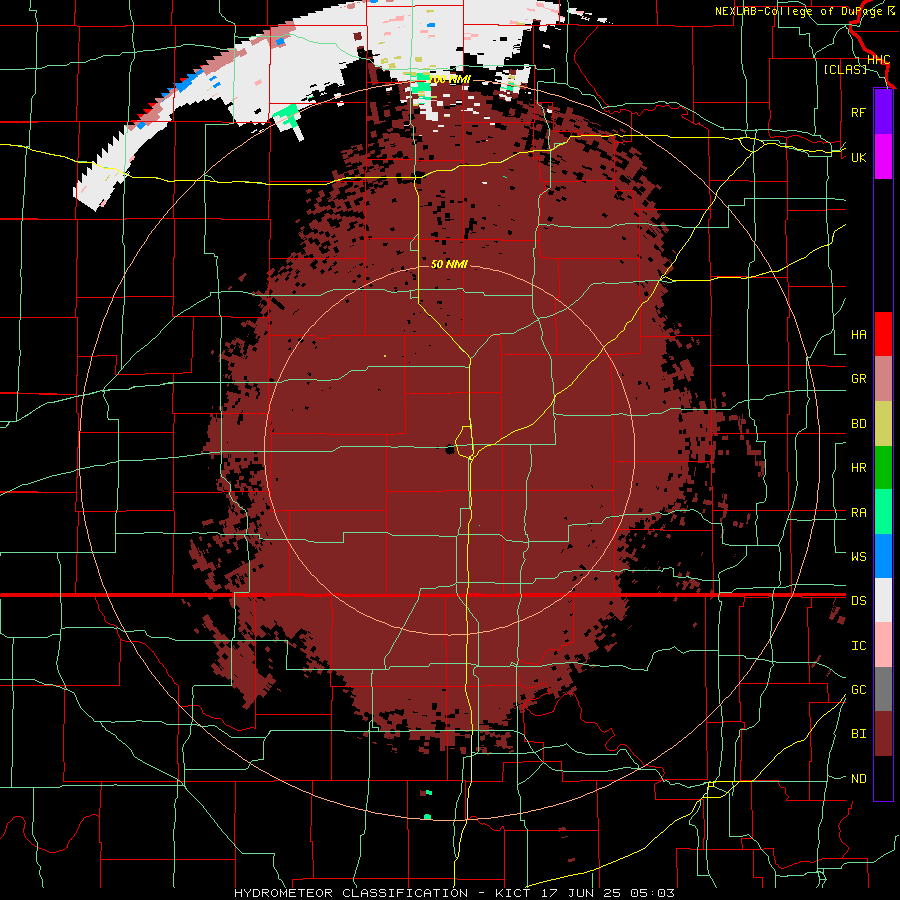Viewport: 900px width, 900px height.
Task: Click the RA legend label
Action: click(x=858, y=513)
